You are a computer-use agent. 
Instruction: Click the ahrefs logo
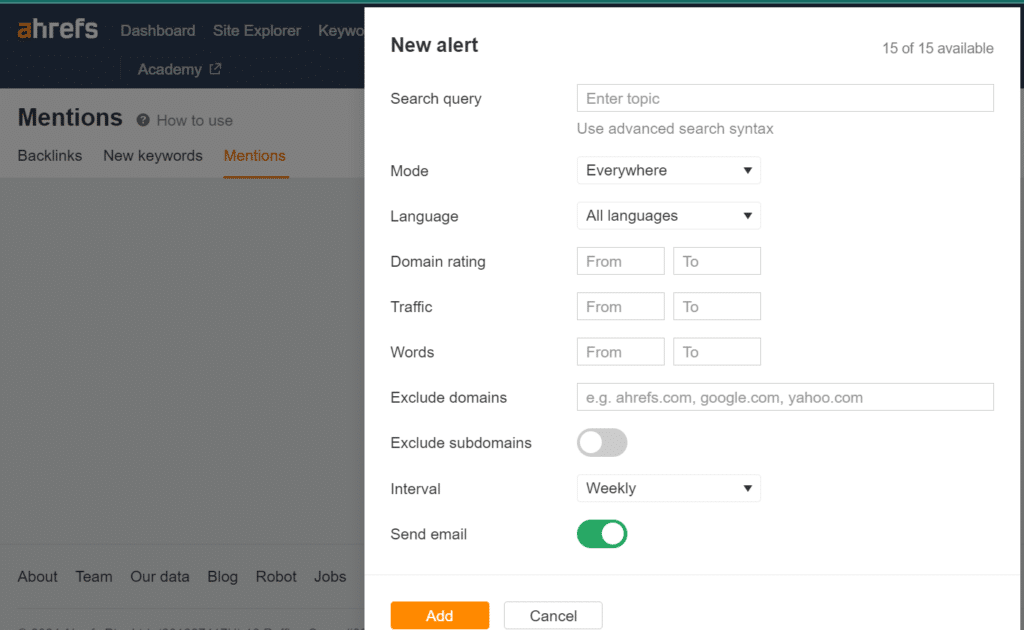pos(57,29)
